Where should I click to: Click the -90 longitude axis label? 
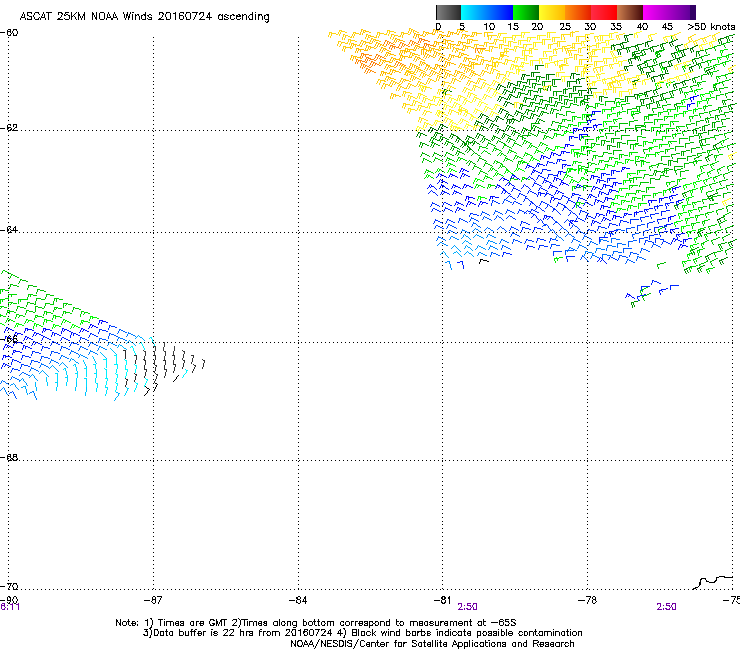[9, 600]
